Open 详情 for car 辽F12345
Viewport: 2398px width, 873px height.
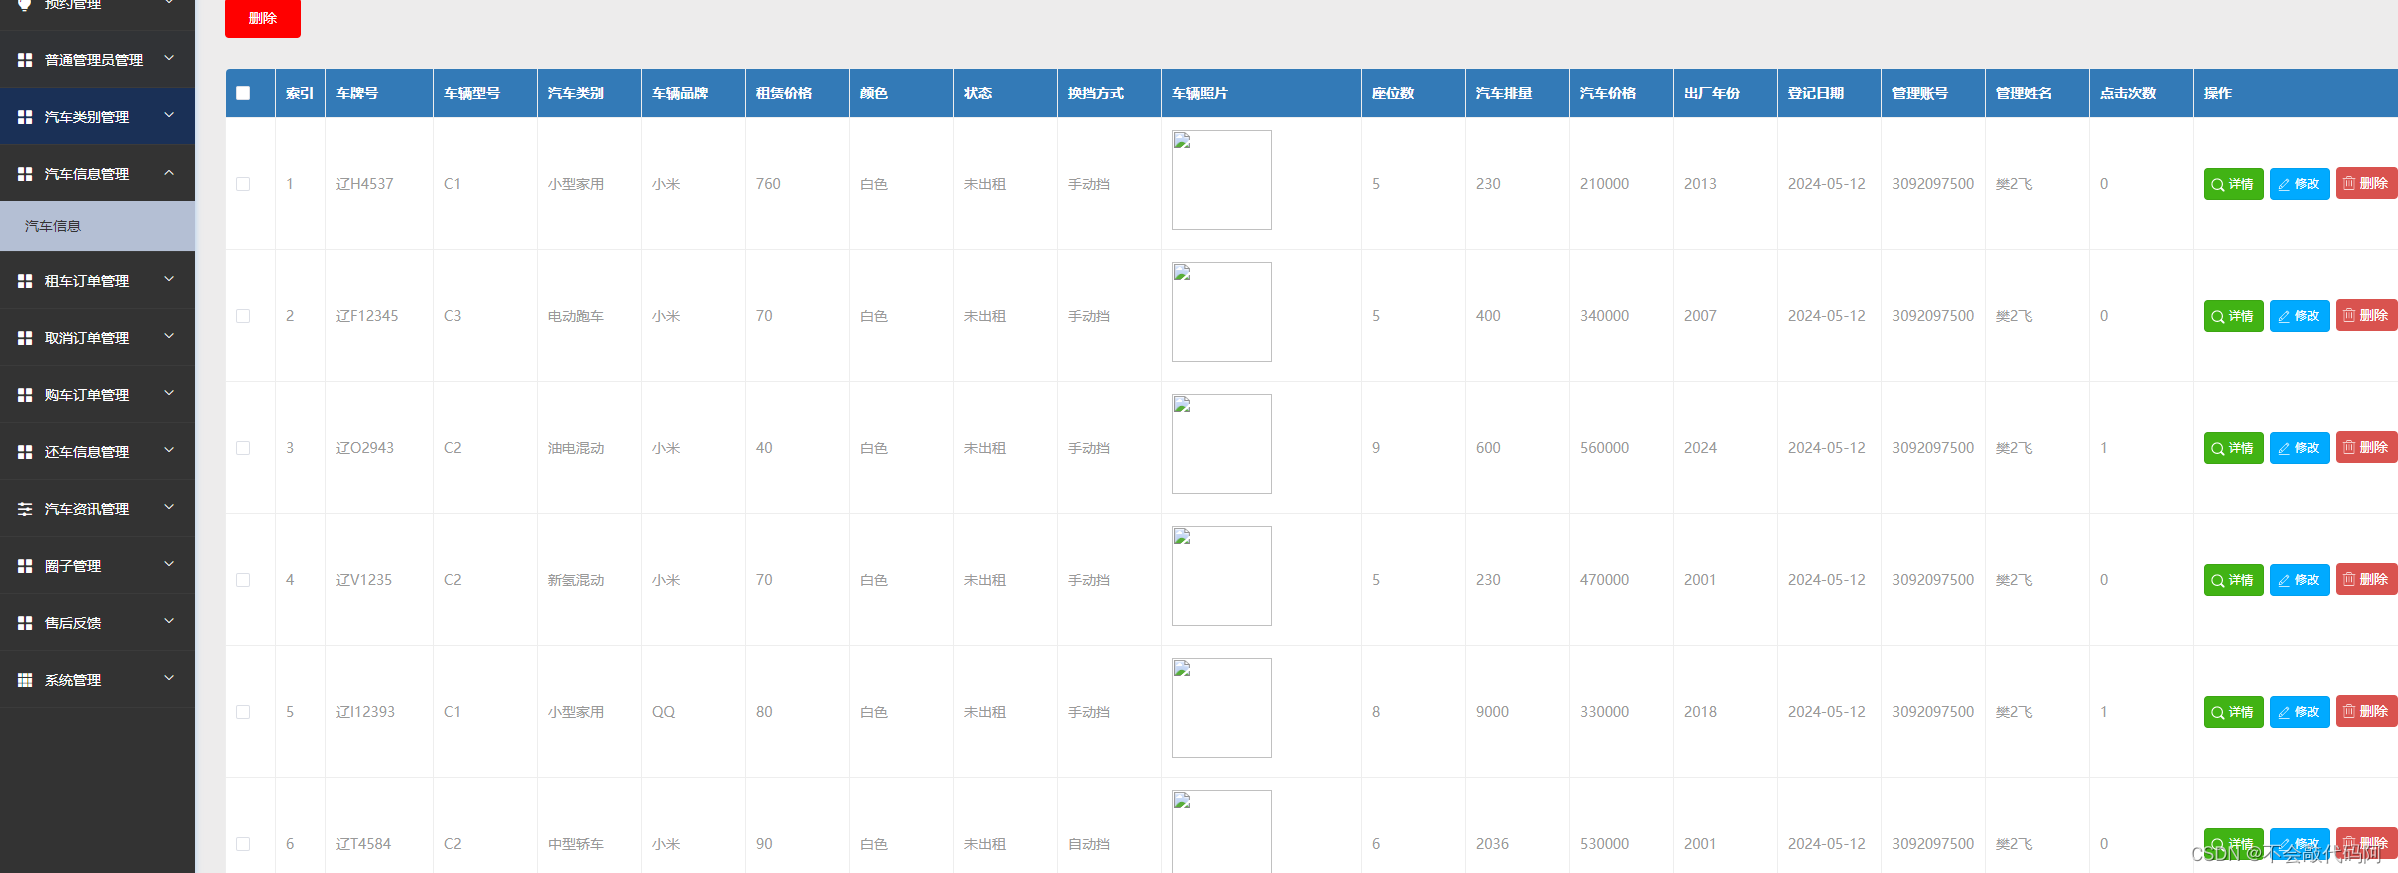click(2233, 316)
